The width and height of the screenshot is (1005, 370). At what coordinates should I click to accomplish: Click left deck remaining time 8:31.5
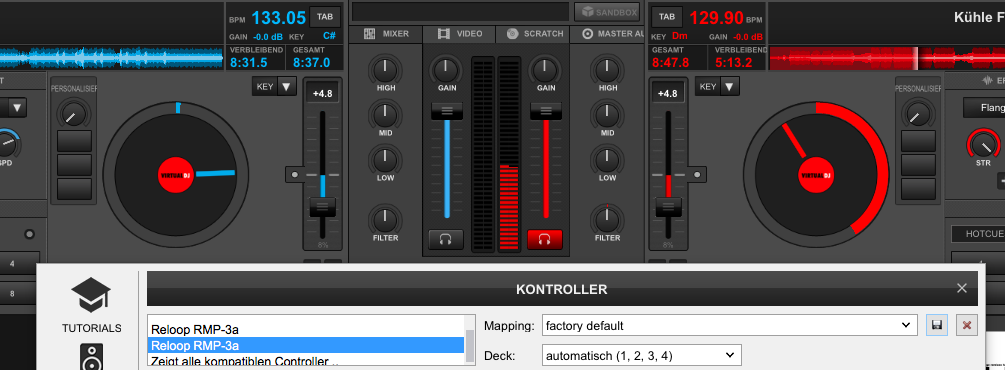pos(249,62)
